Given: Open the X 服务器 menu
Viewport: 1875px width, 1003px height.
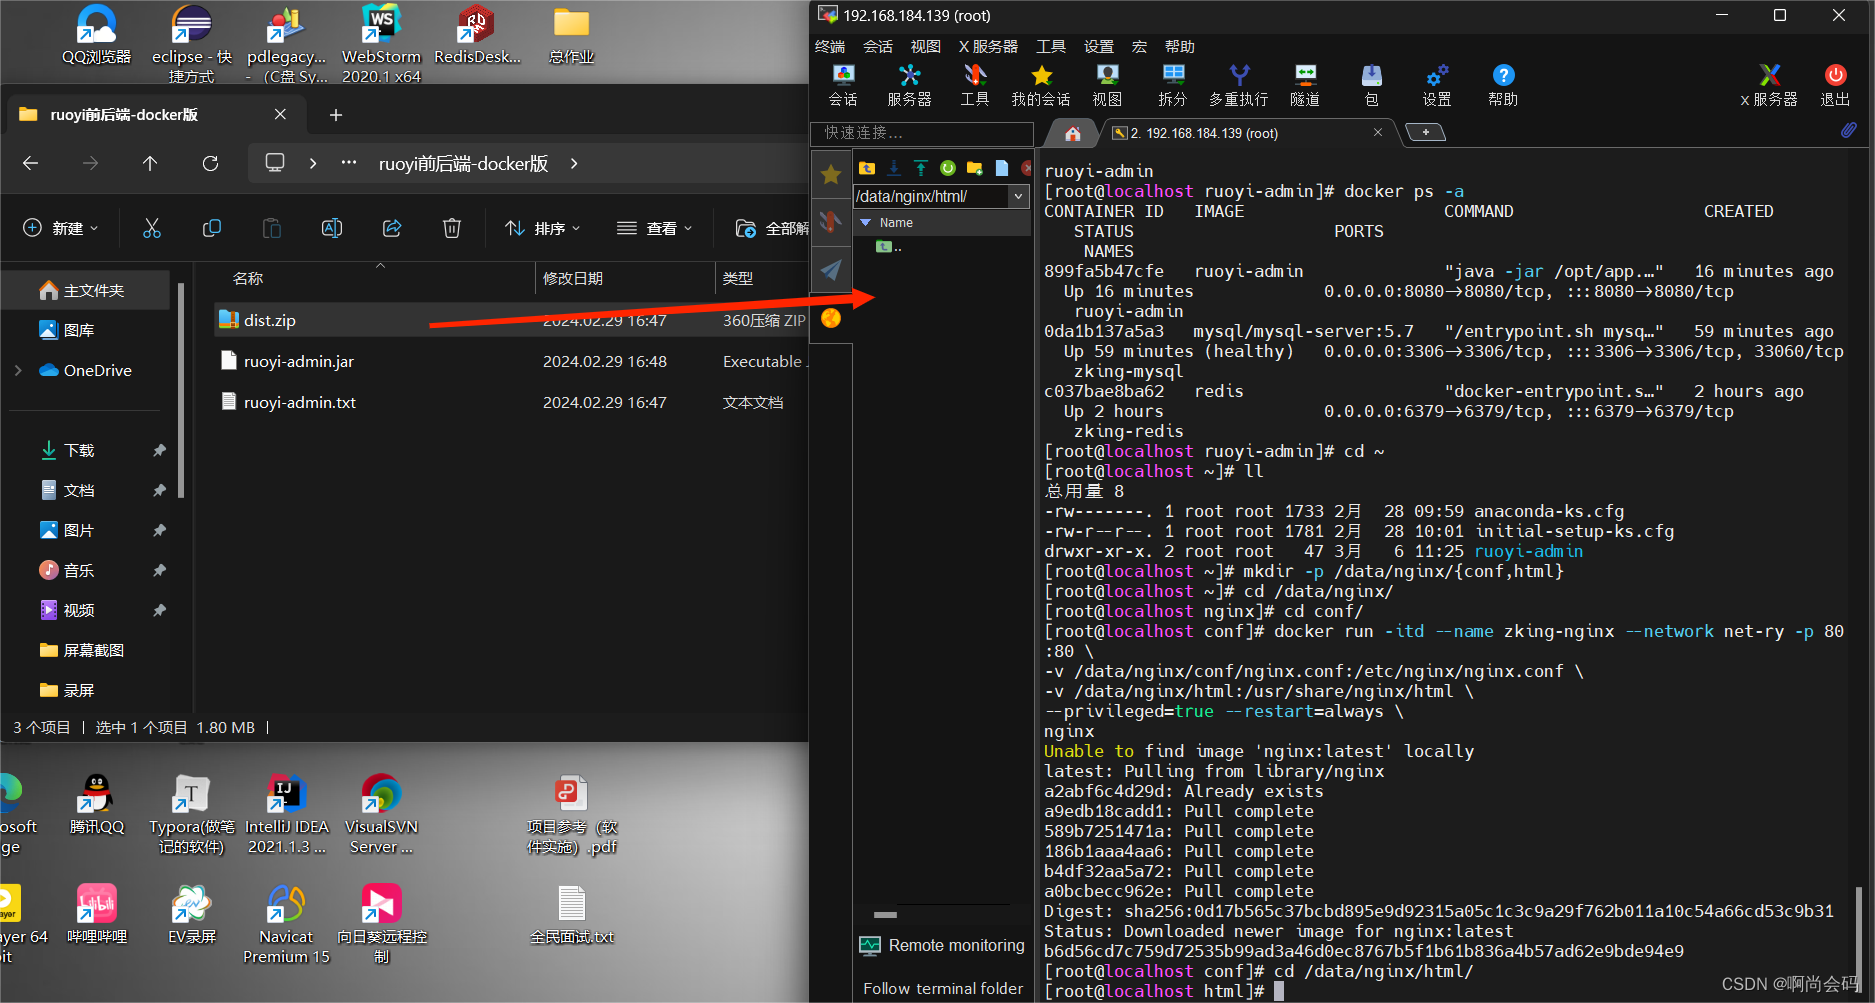Looking at the screenshot, I should click(988, 46).
